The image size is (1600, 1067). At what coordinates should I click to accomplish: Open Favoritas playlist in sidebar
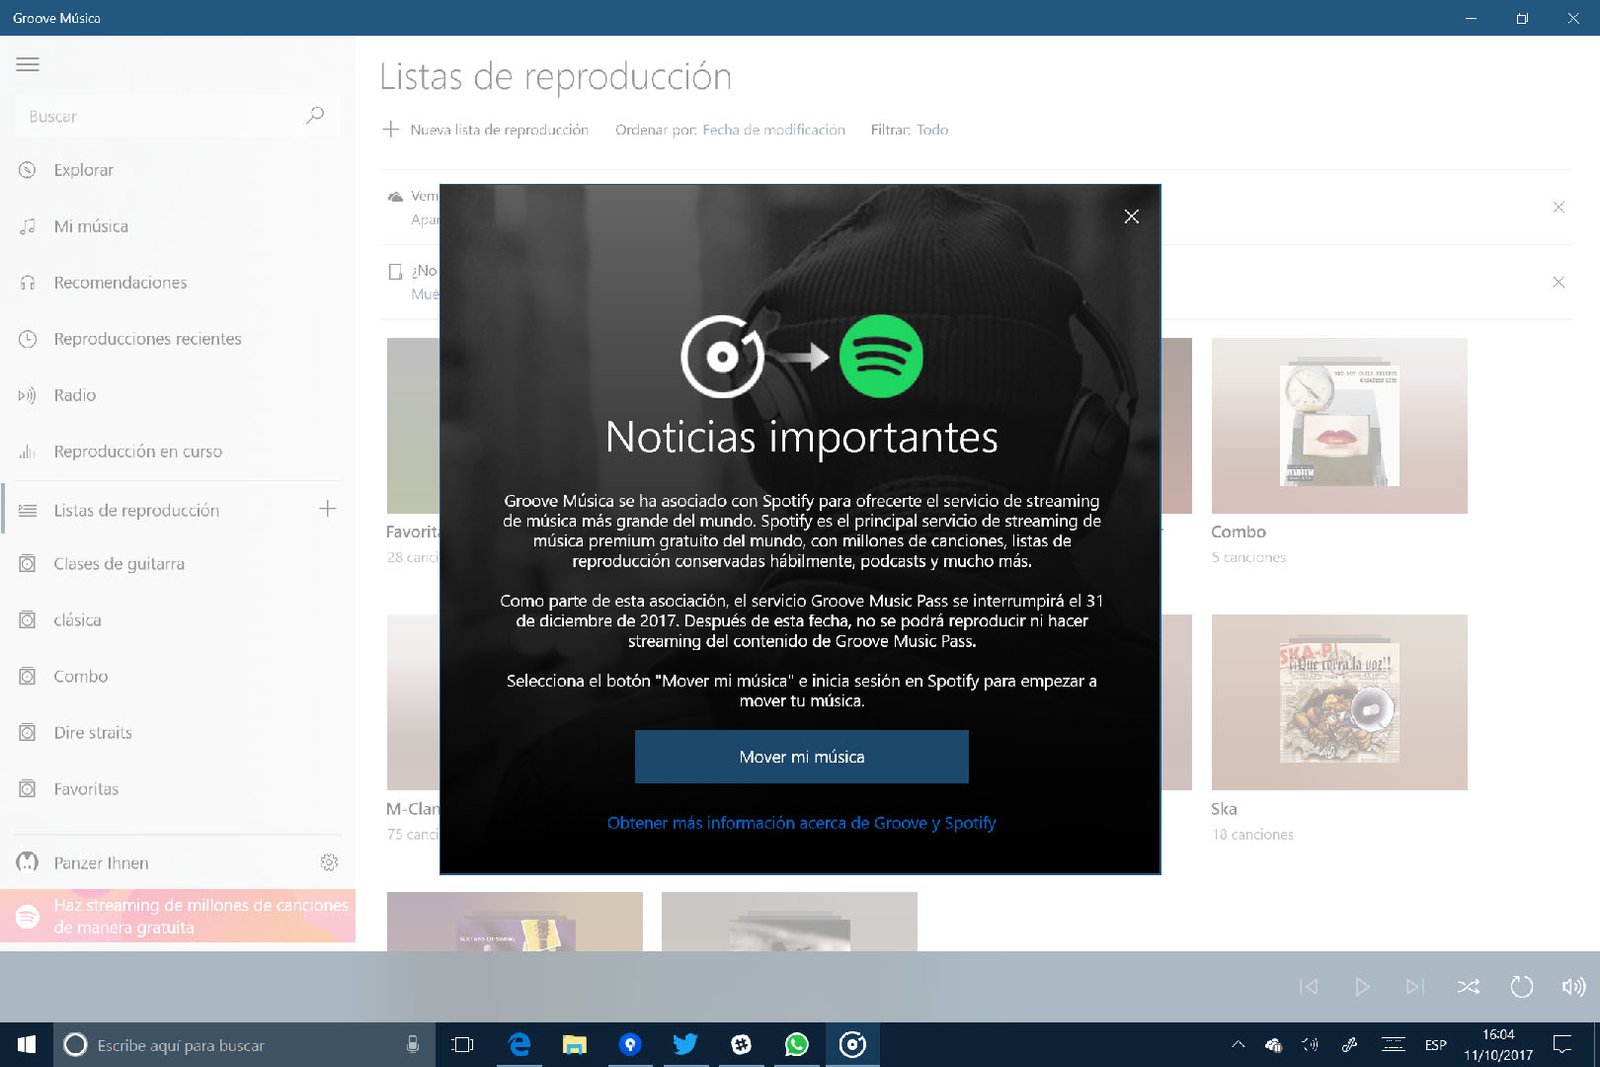pos(177,789)
